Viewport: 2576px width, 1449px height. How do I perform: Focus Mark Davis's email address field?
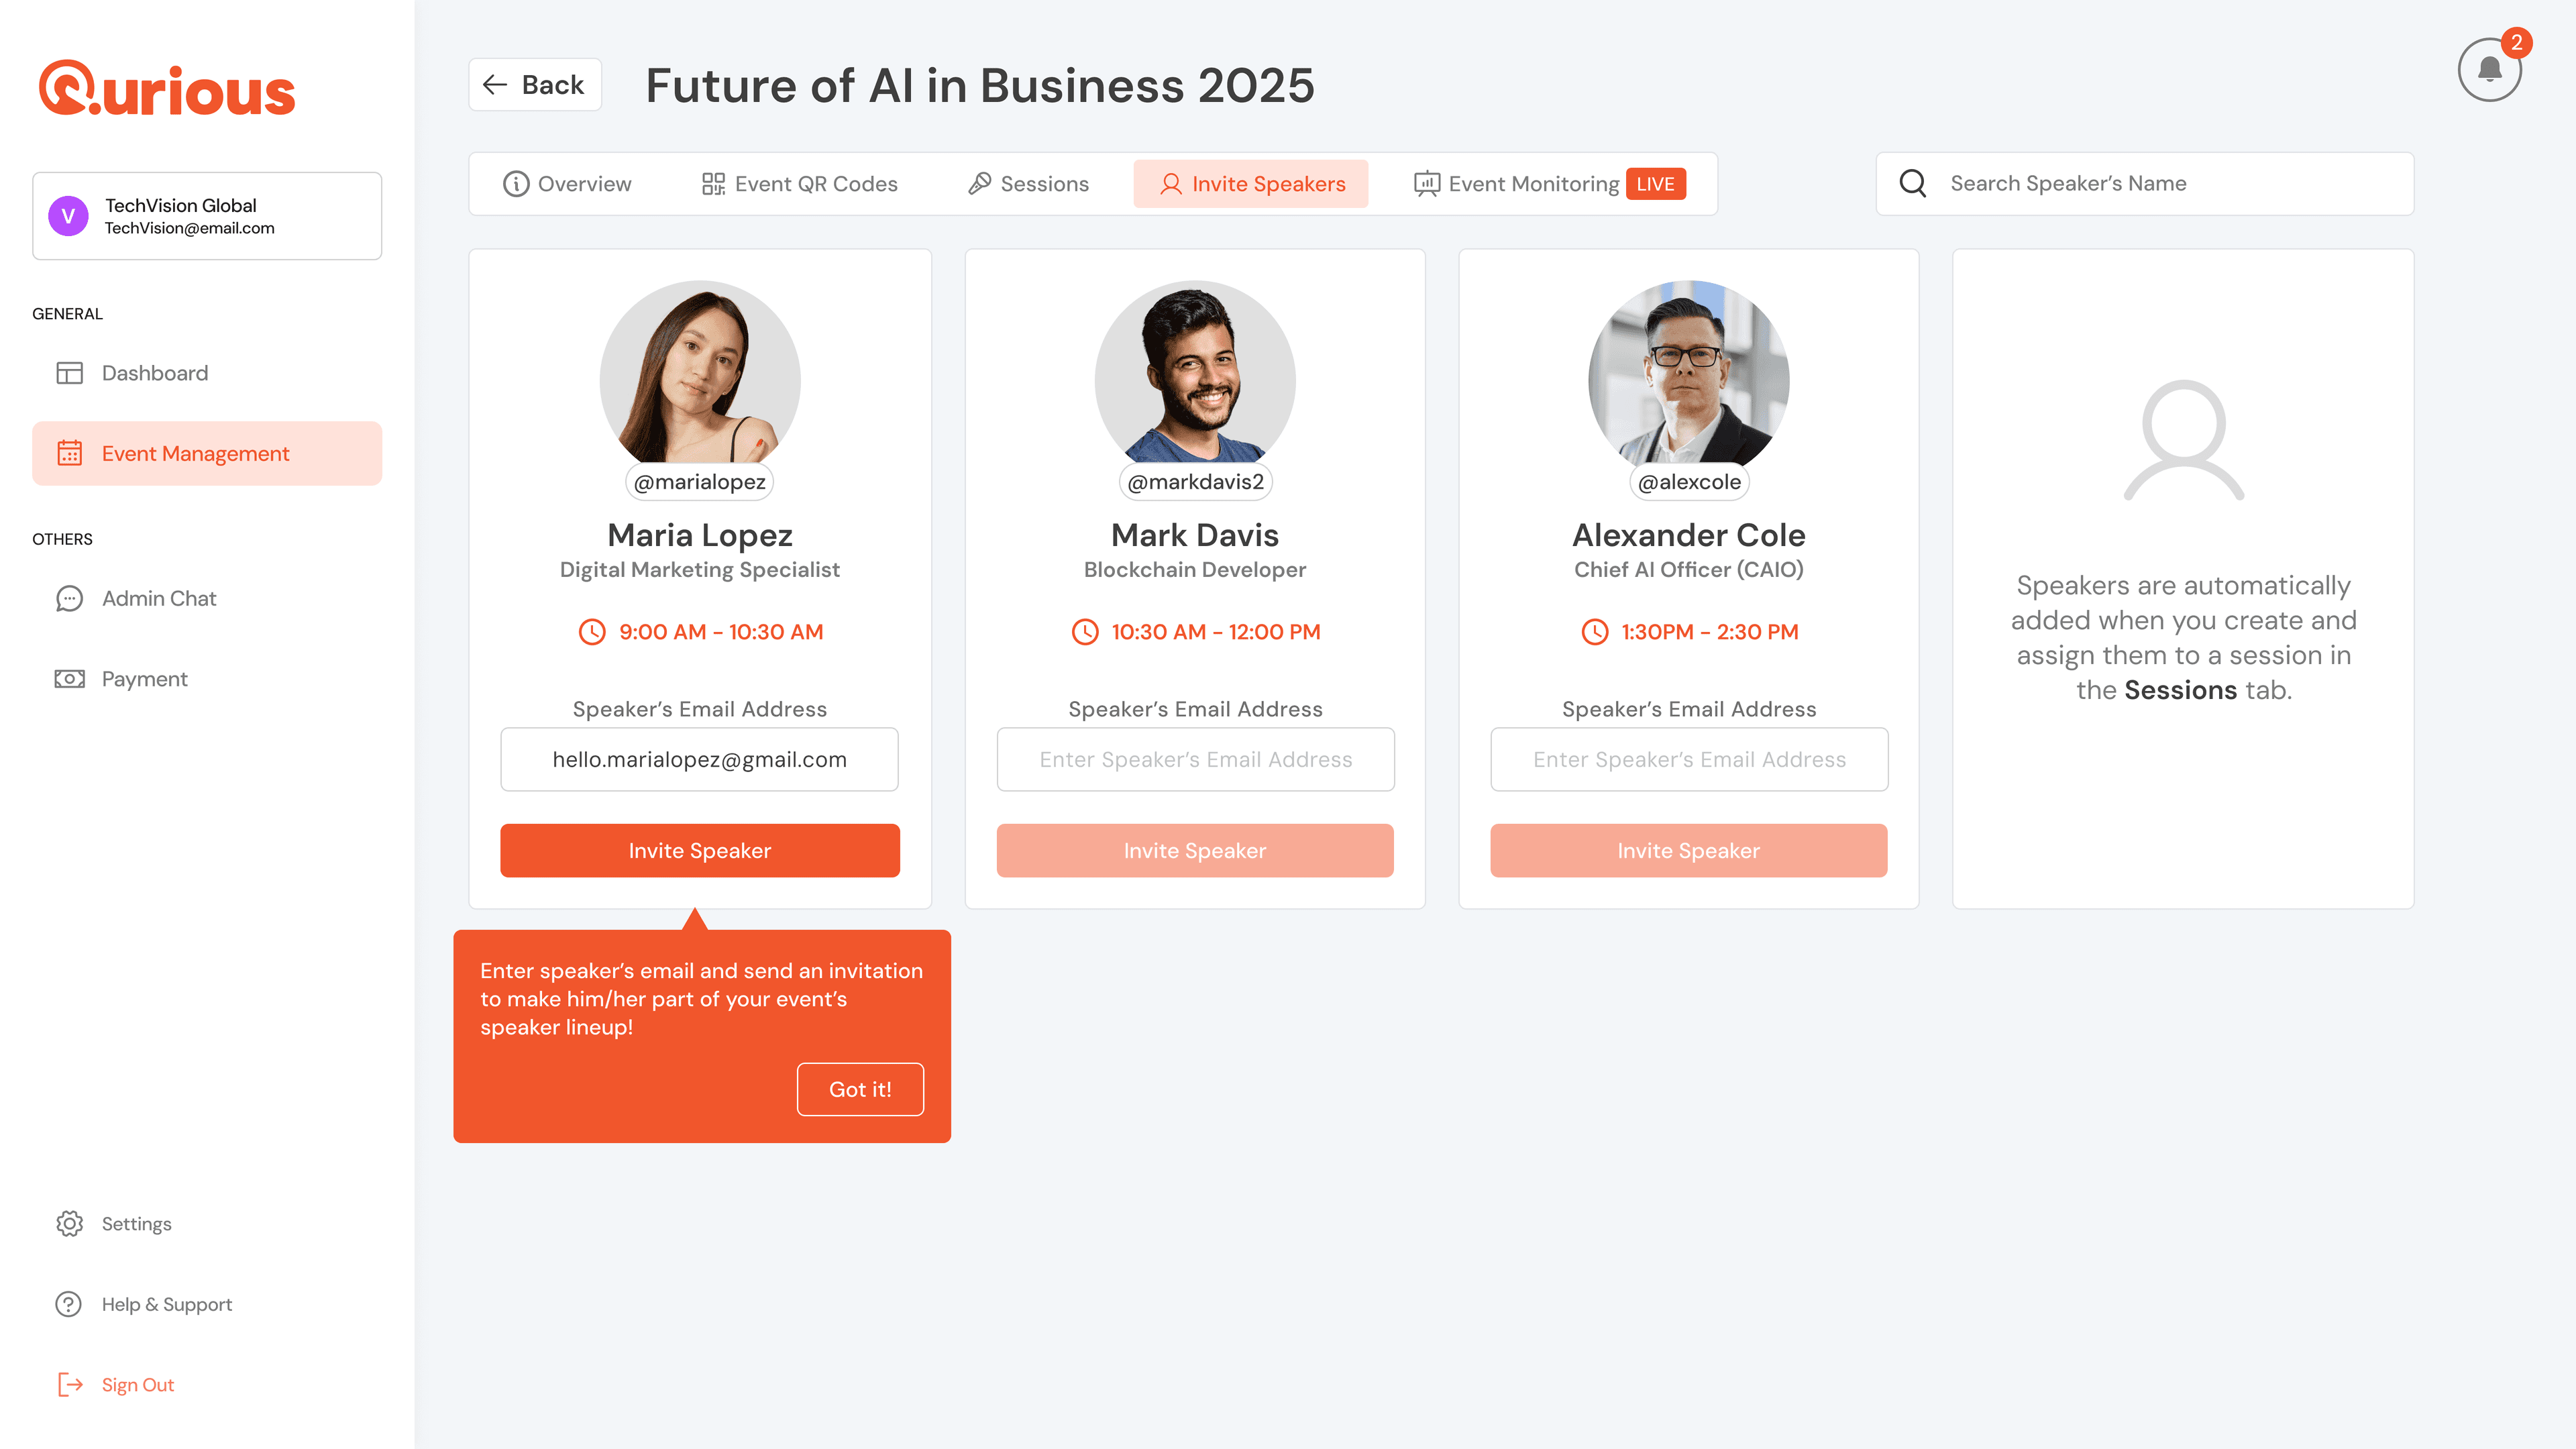(x=1195, y=760)
